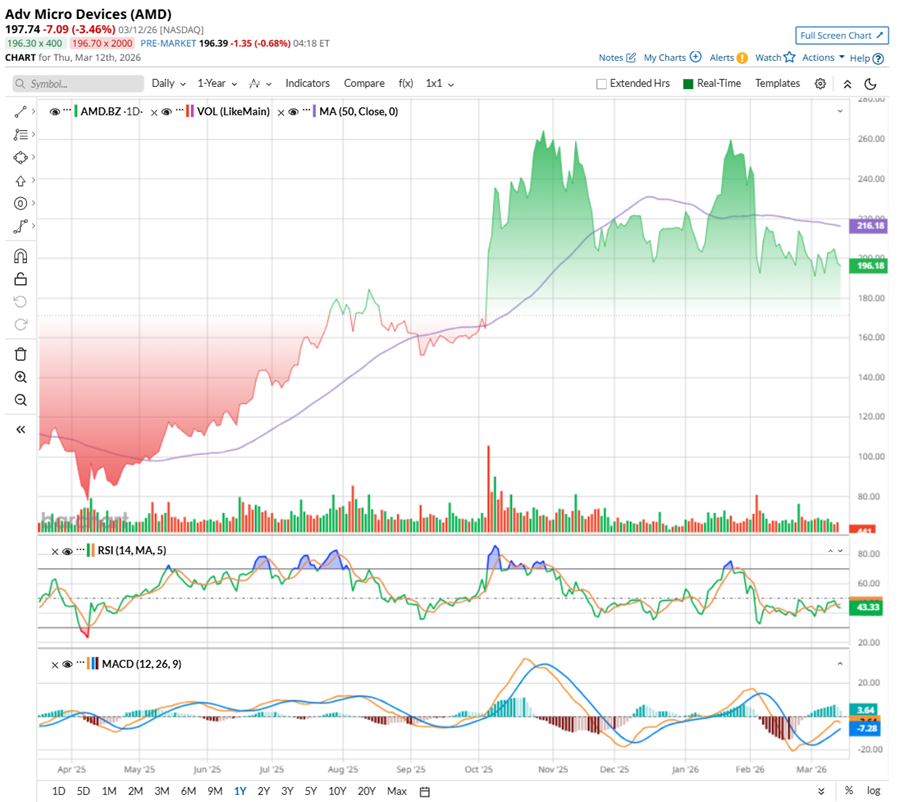Screen dimensions: 902x802
Task: Click the redo arrow icon
Action: click(21, 324)
